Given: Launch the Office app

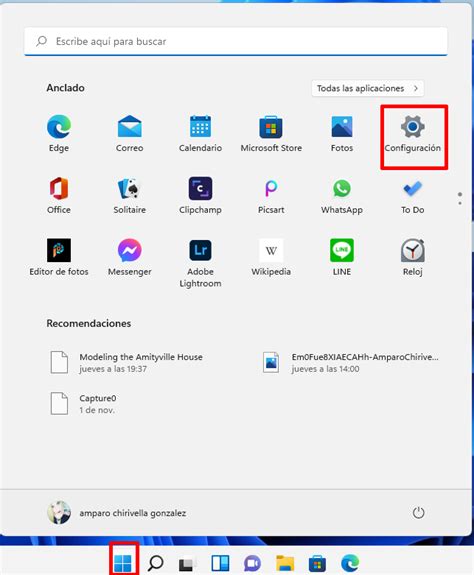Looking at the screenshot, I should [x=59, y=195].
